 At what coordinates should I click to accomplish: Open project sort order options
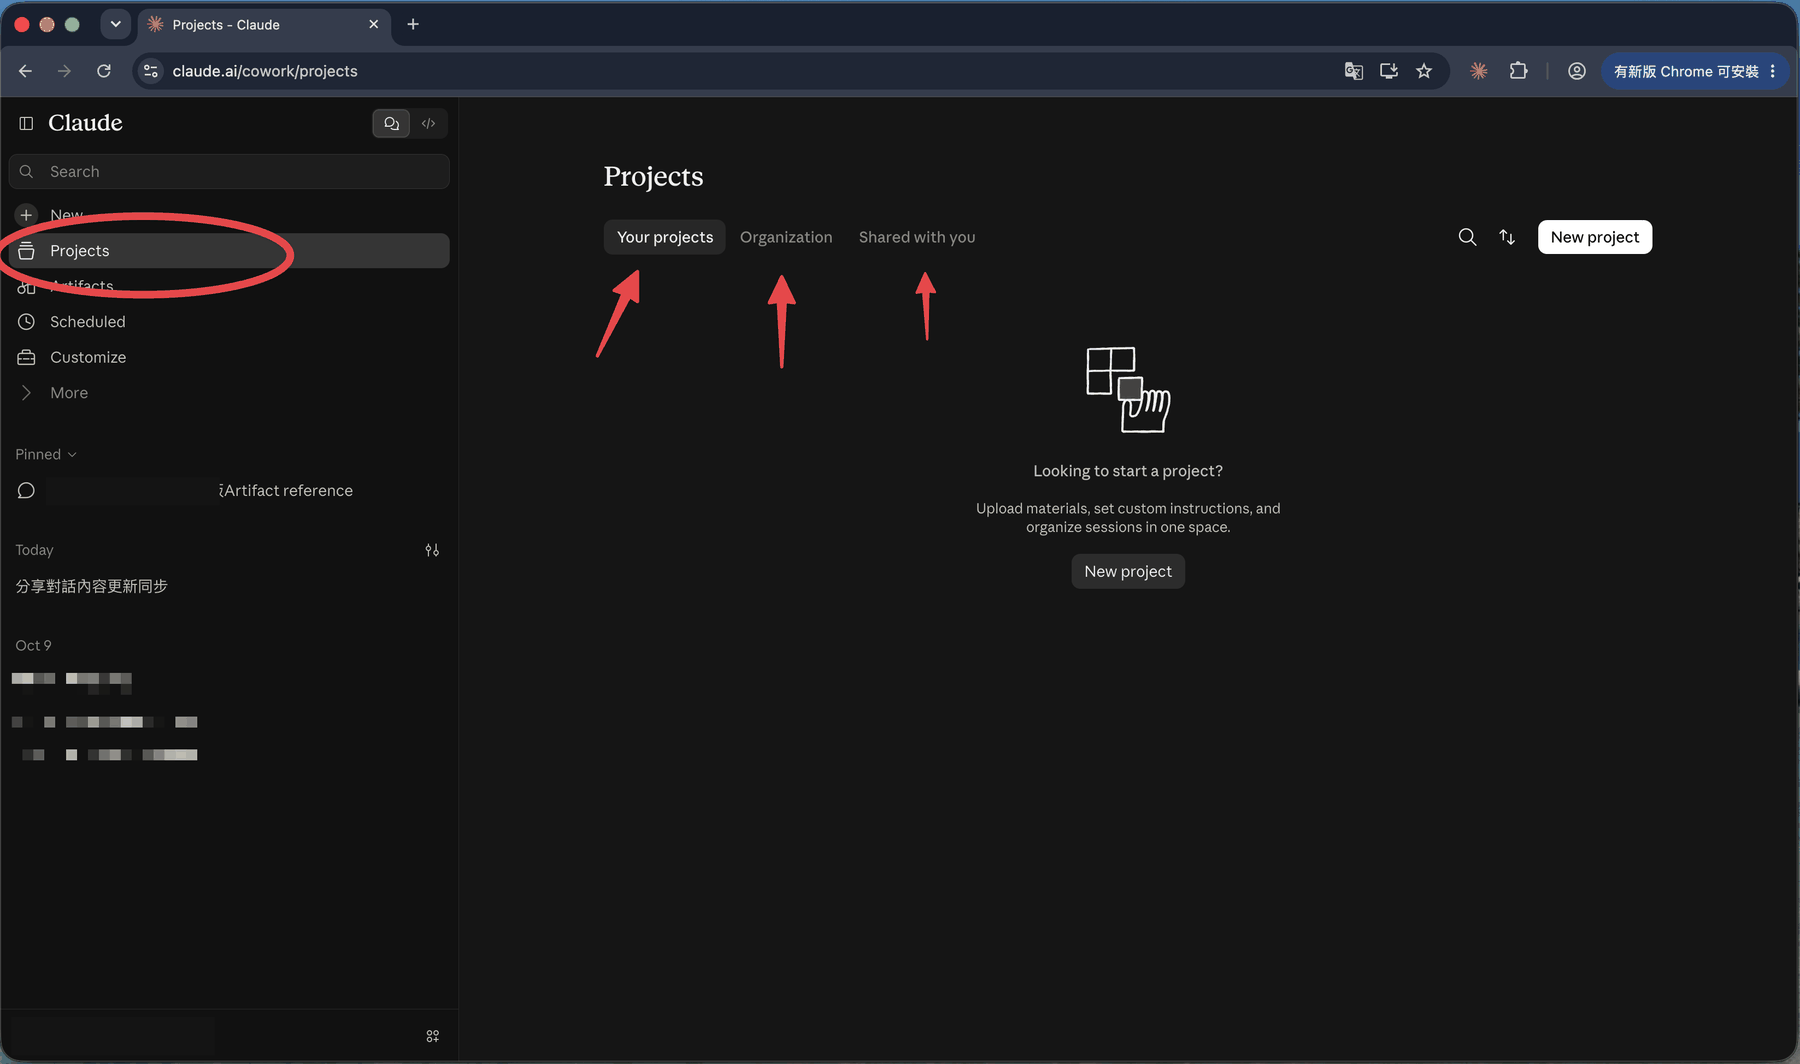tap(1507, 237)
